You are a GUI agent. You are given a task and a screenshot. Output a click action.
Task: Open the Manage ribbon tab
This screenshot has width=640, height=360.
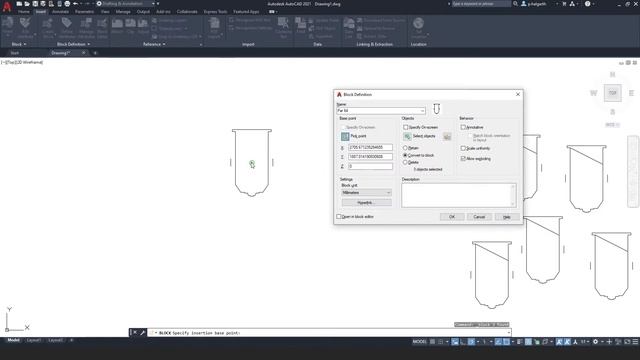click(x=123, y=12)
